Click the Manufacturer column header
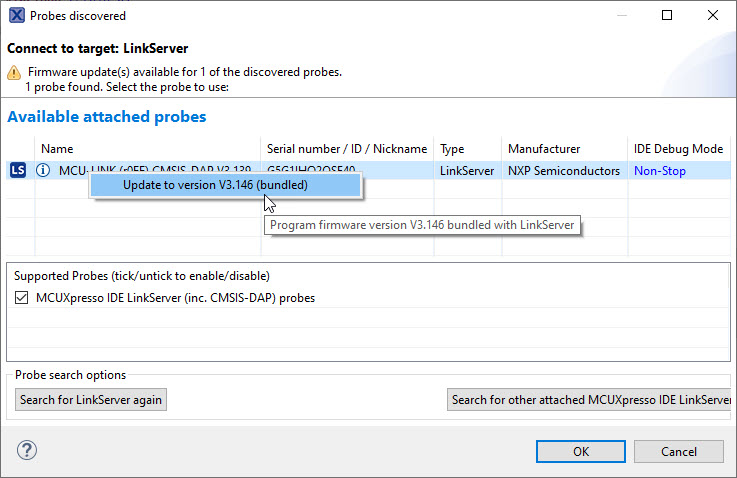 545,149
